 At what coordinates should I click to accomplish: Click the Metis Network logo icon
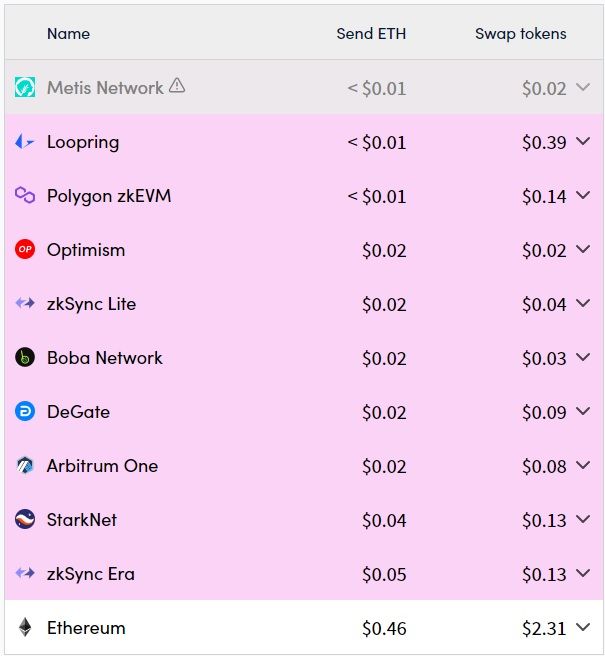point(25,88)
